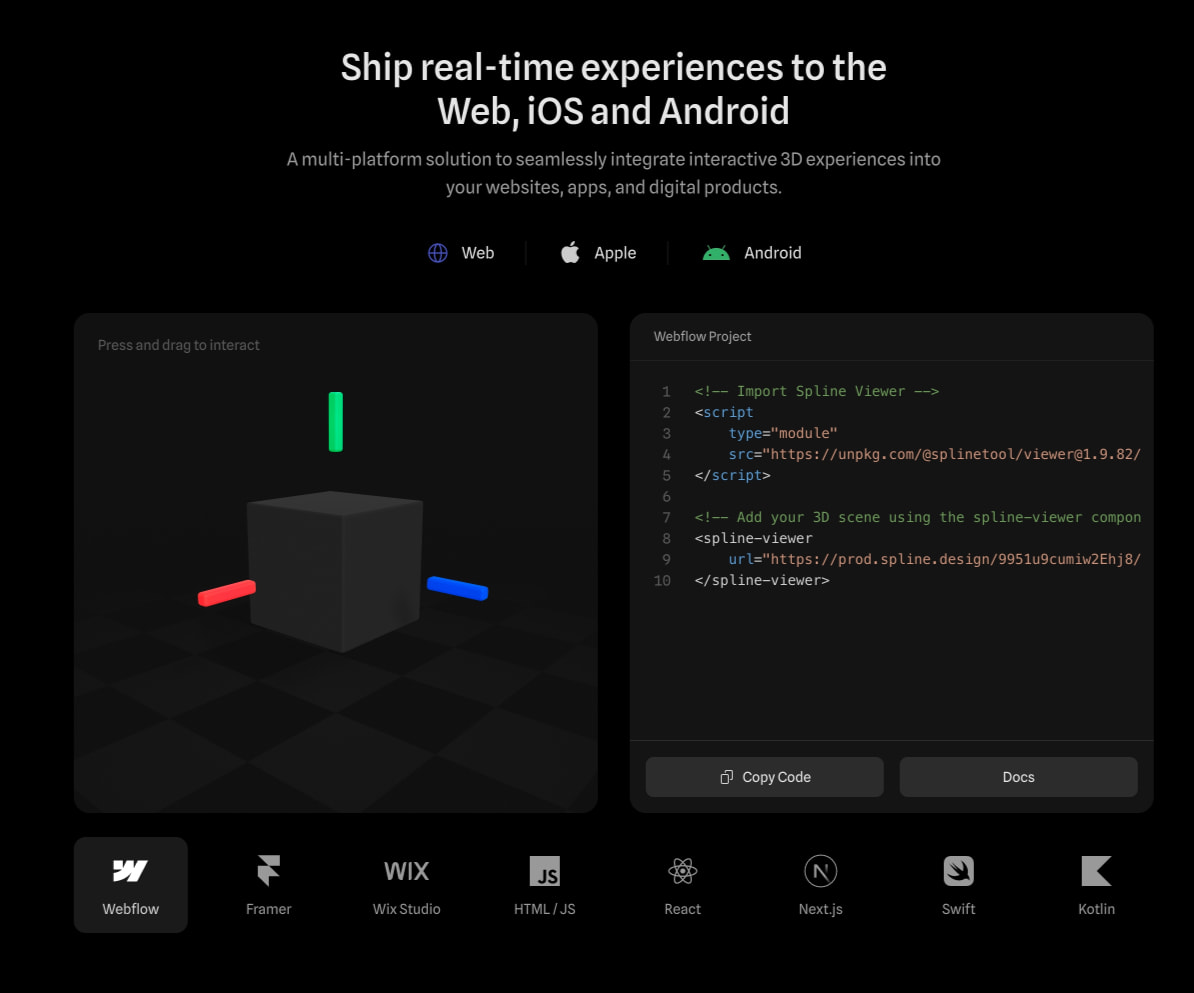The image size is (1194, 993).
Task: Click the Apple logo icon
Action: pos(570,252)
